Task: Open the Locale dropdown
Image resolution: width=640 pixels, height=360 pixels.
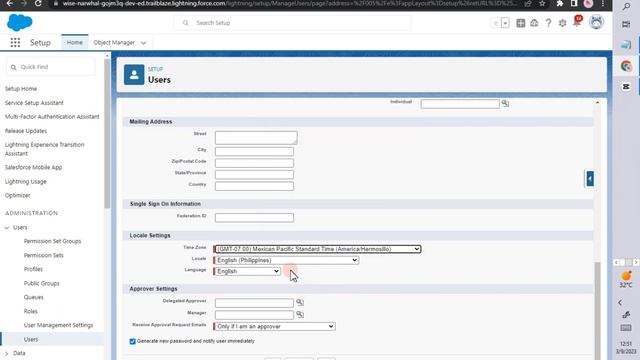Action: [286, 260]
